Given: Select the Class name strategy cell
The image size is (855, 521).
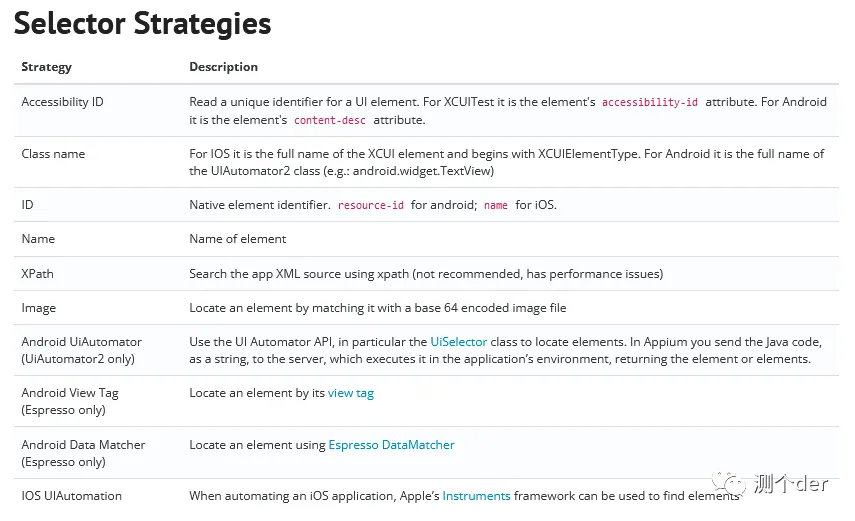Looking at the screenshot, I should click(x=53, y=154).
